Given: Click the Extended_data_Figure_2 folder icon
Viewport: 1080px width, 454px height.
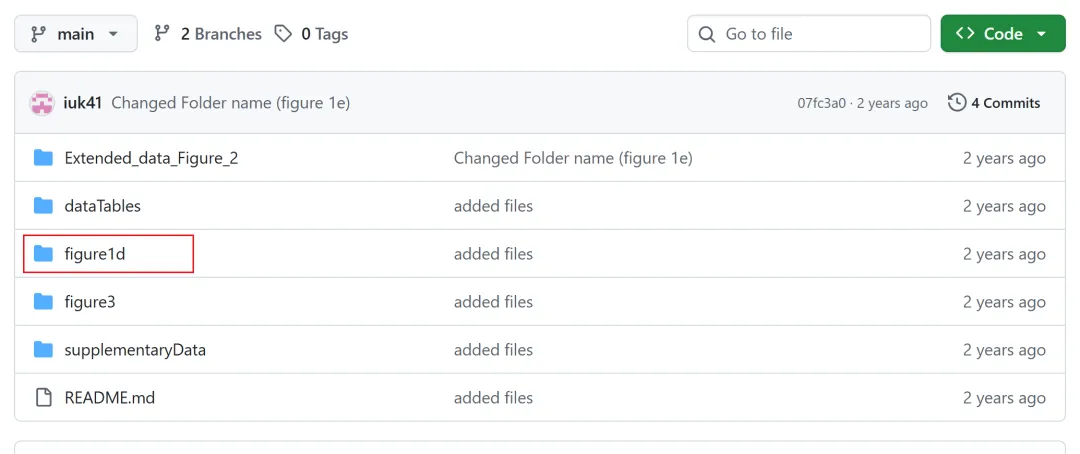Looking at the screenshot, I should pos(43,158).
